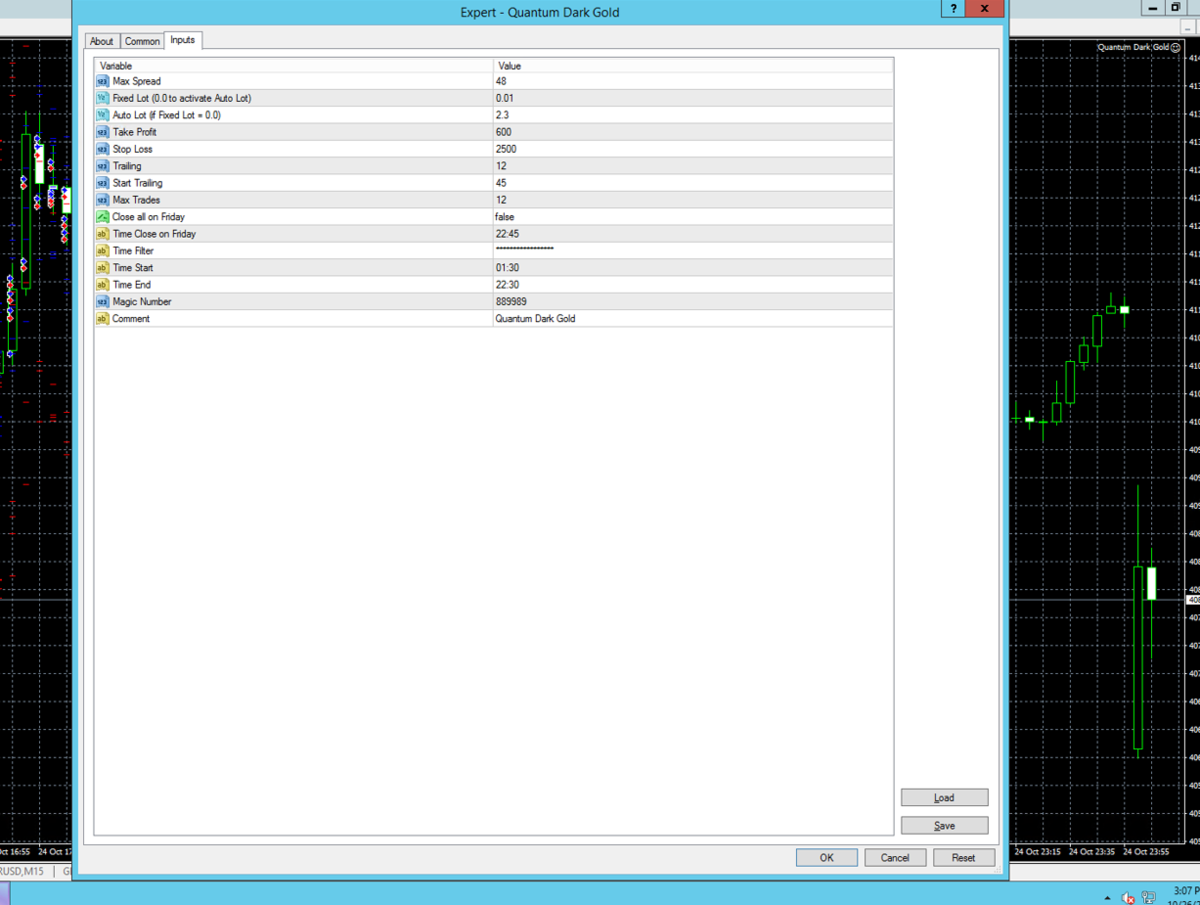Click the Close all on Friday icon
Image resolution: width=1200 pixels, height=905 pixels.
102,217
